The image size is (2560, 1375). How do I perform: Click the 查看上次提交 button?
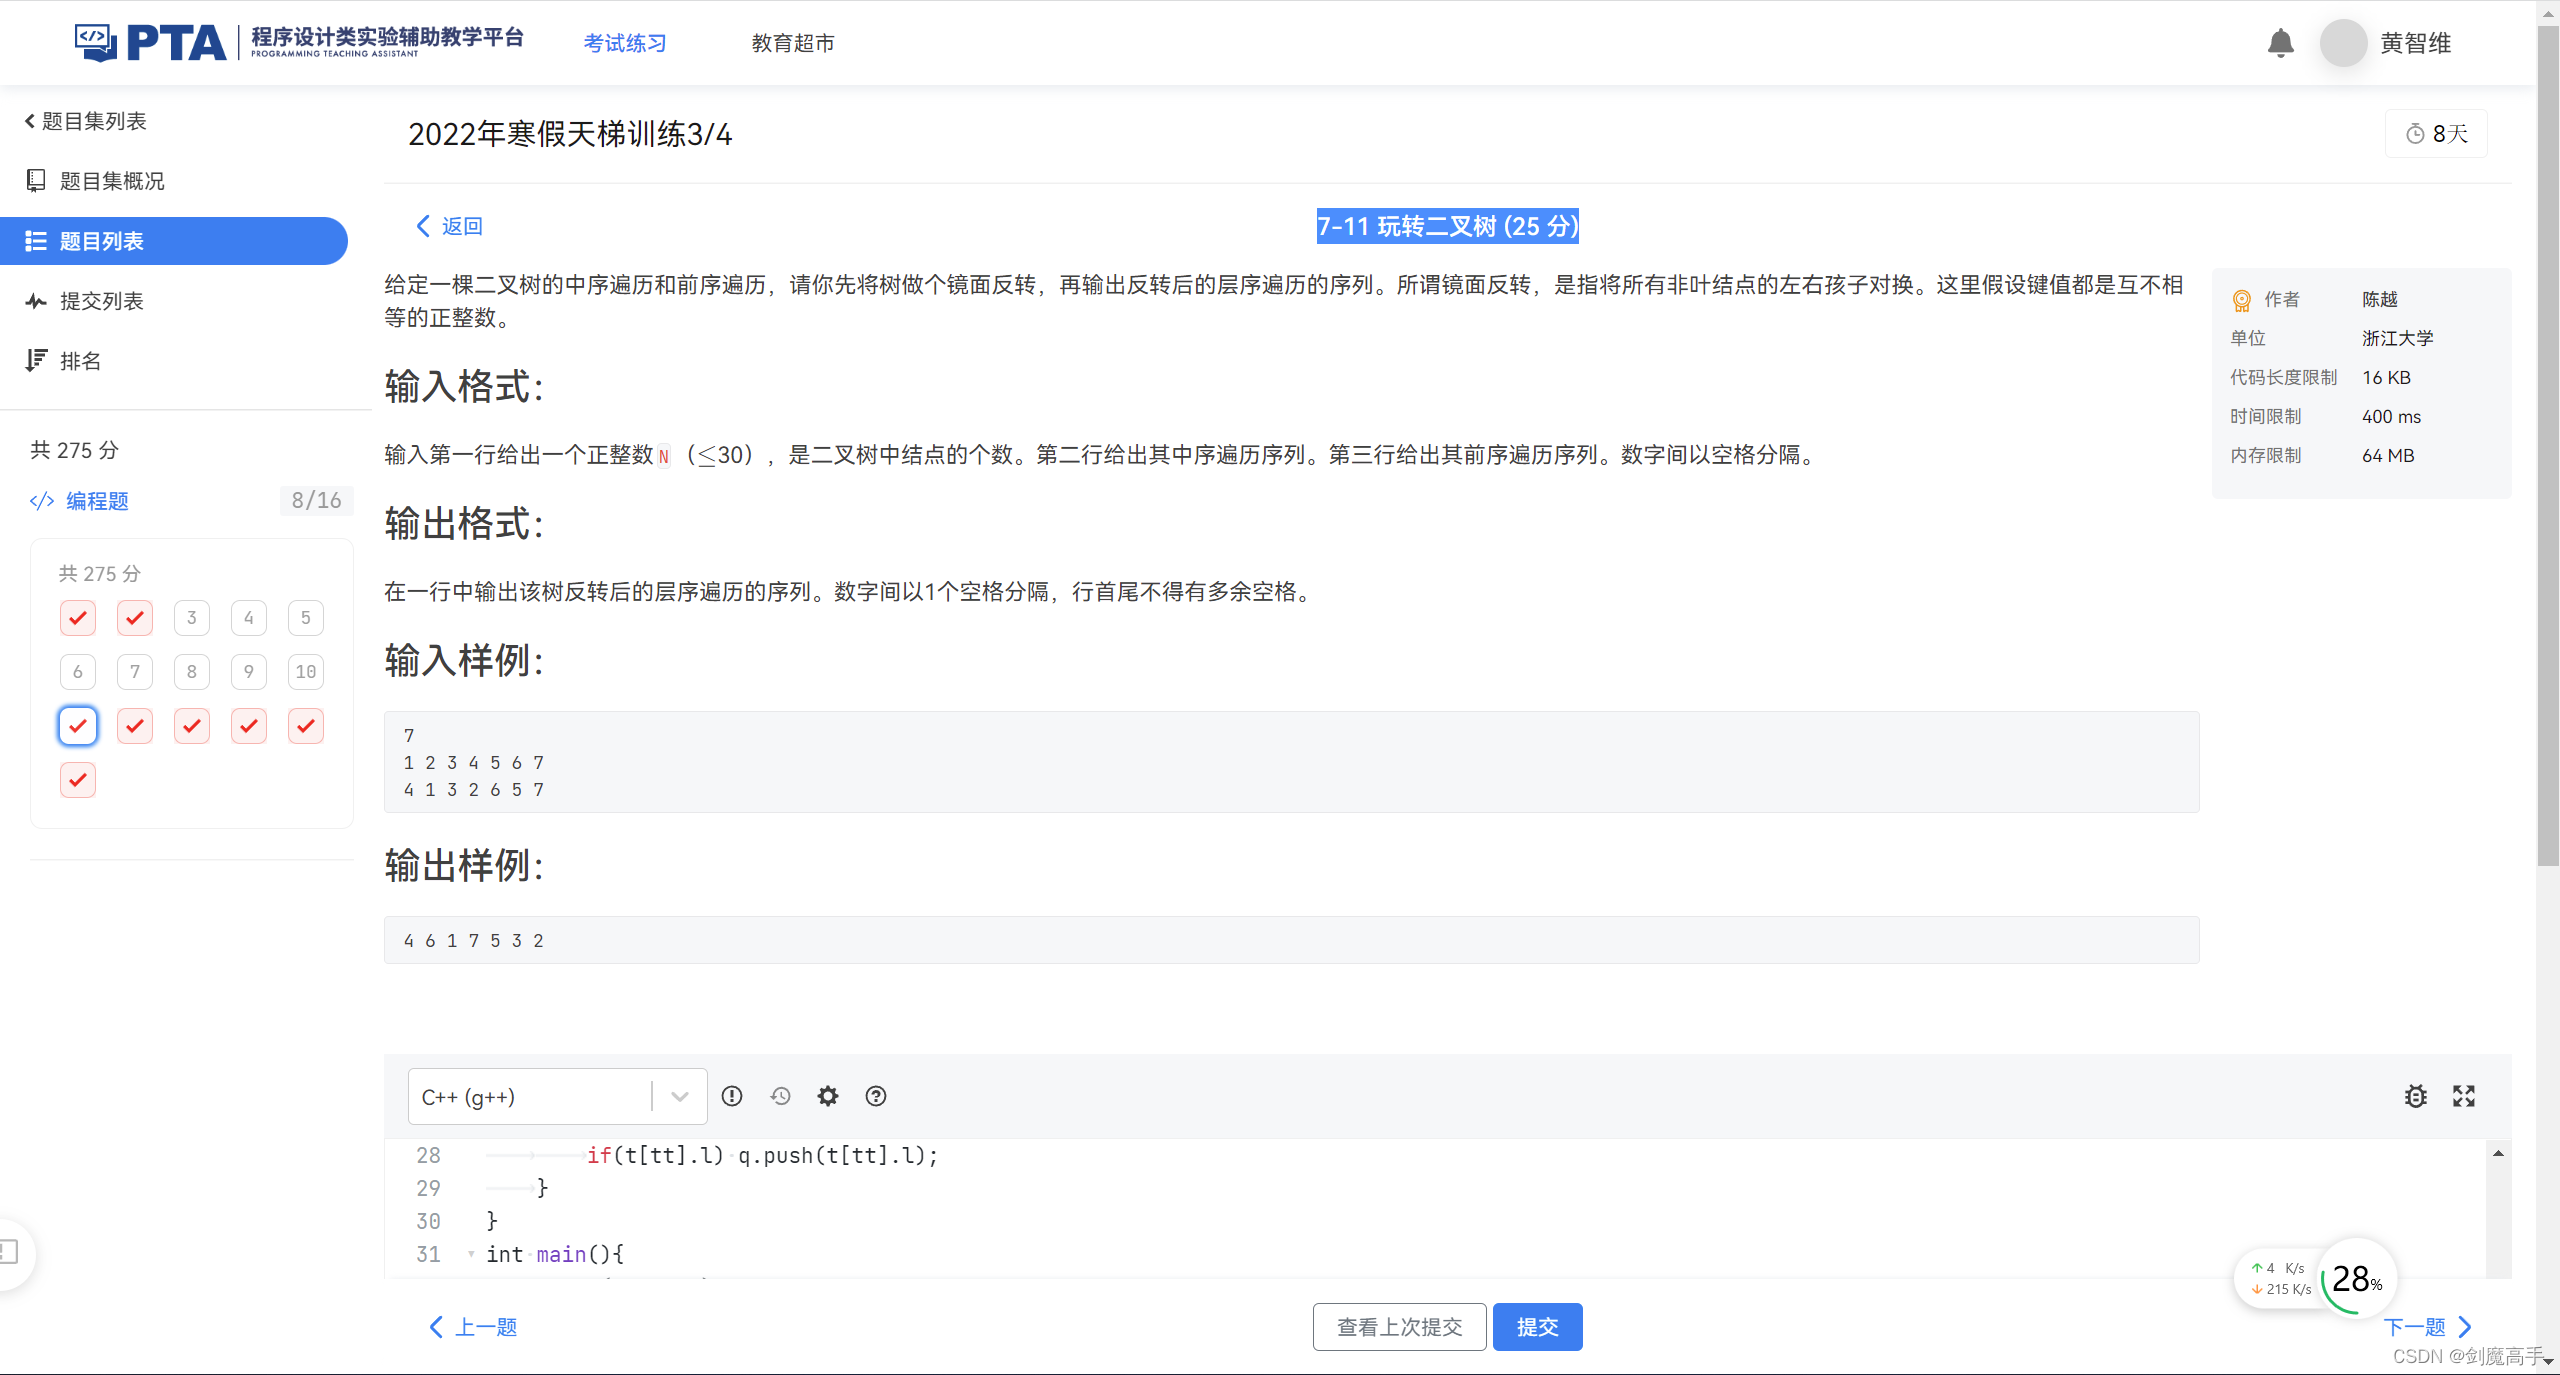1399,1327
